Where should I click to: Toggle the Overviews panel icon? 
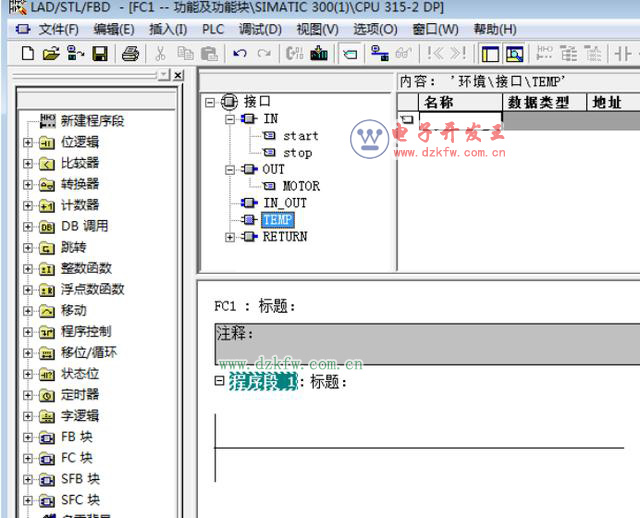[490, 53]
